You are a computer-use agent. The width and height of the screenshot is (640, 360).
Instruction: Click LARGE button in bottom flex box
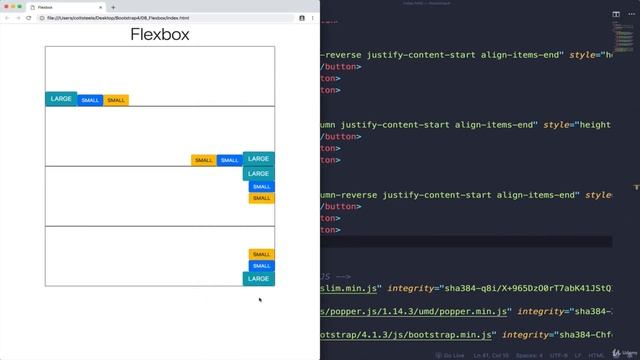pos(258,279)
